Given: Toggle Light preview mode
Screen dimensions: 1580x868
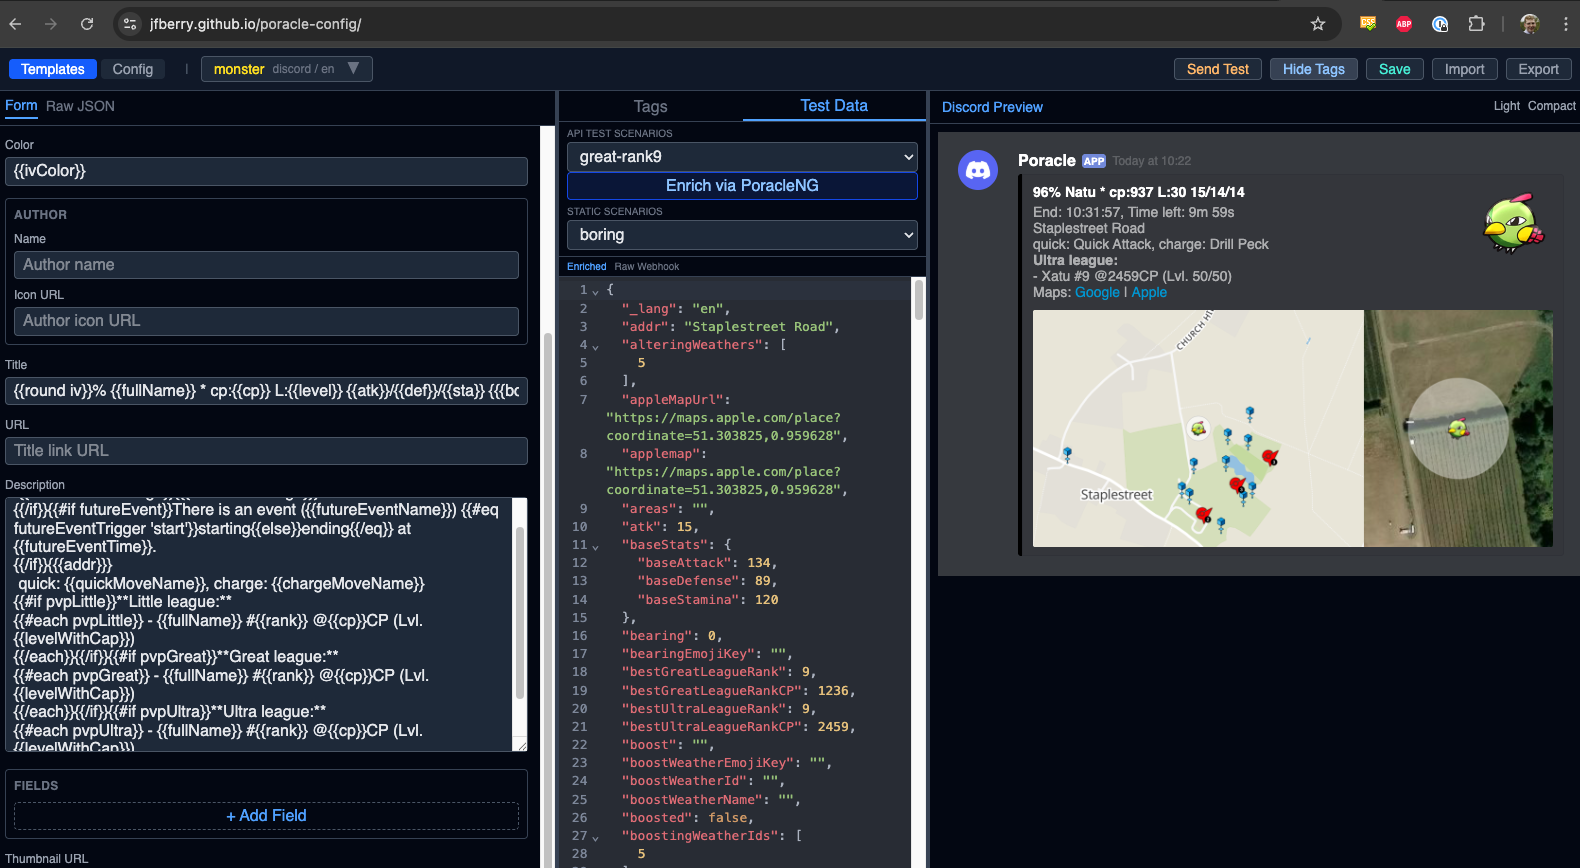Looking at the screenshot, I should click(1507, 106).
